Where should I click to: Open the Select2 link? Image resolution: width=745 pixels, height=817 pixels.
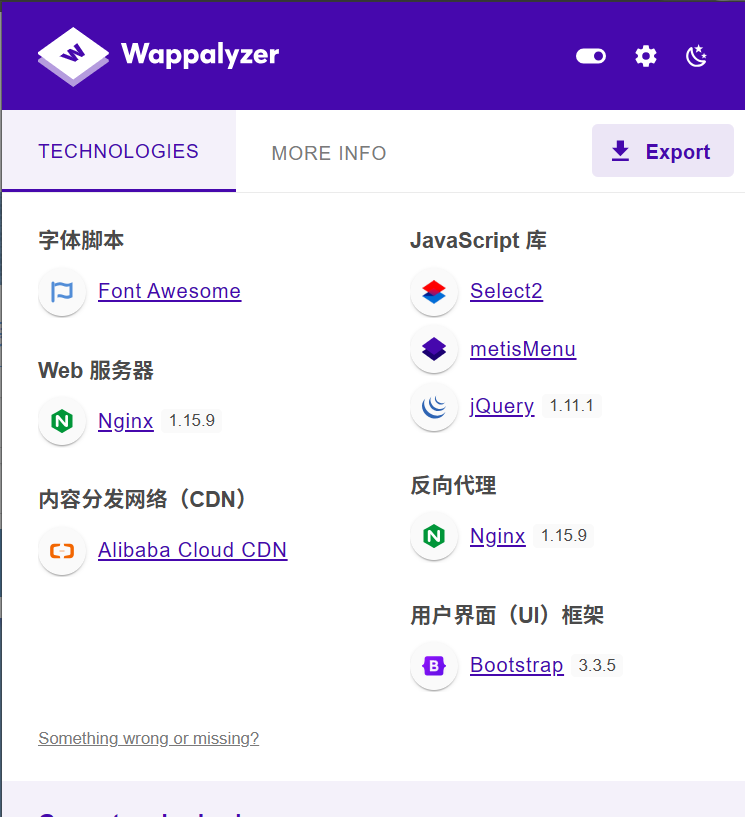point(506,291)
